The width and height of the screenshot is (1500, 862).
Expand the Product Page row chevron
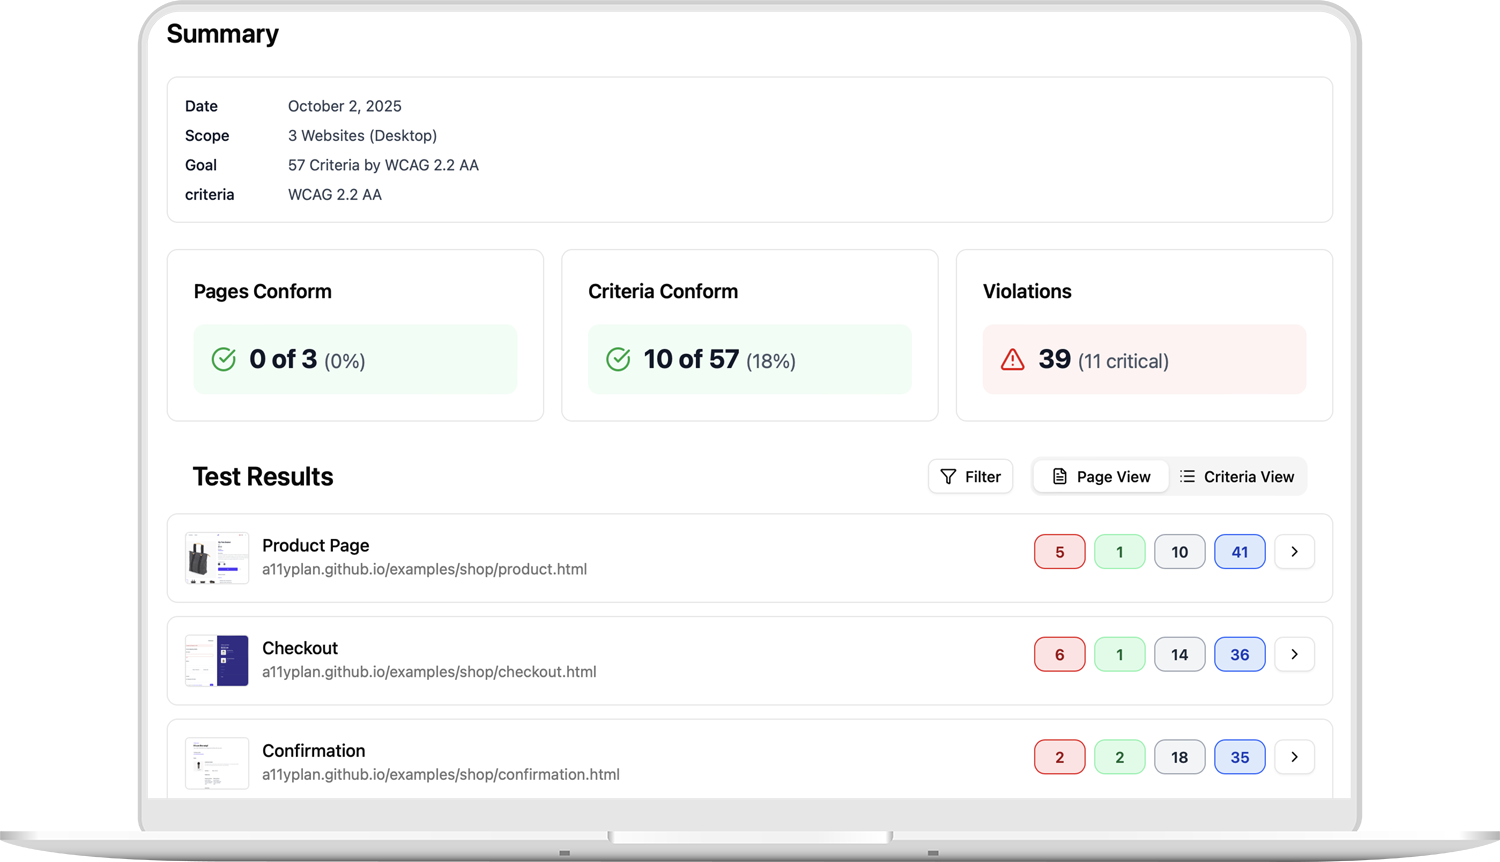point(1294,552)
